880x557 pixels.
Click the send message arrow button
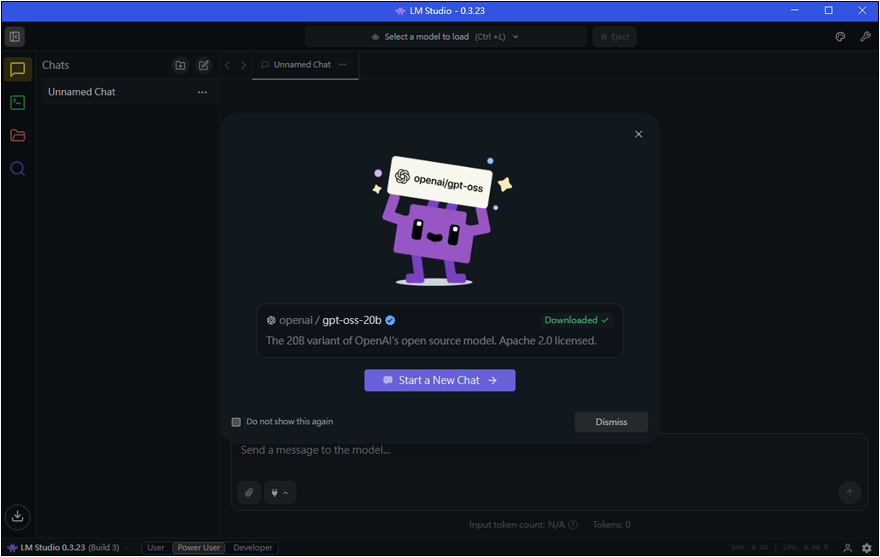click(849, 492)
